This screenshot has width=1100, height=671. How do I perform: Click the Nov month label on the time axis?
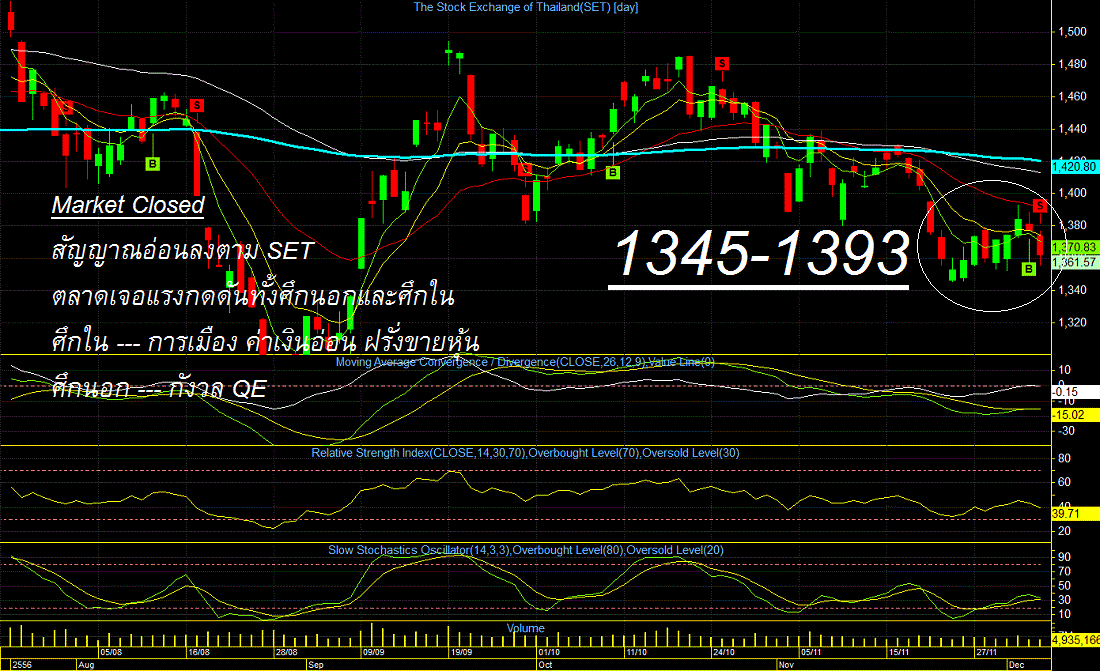point(786,665)
